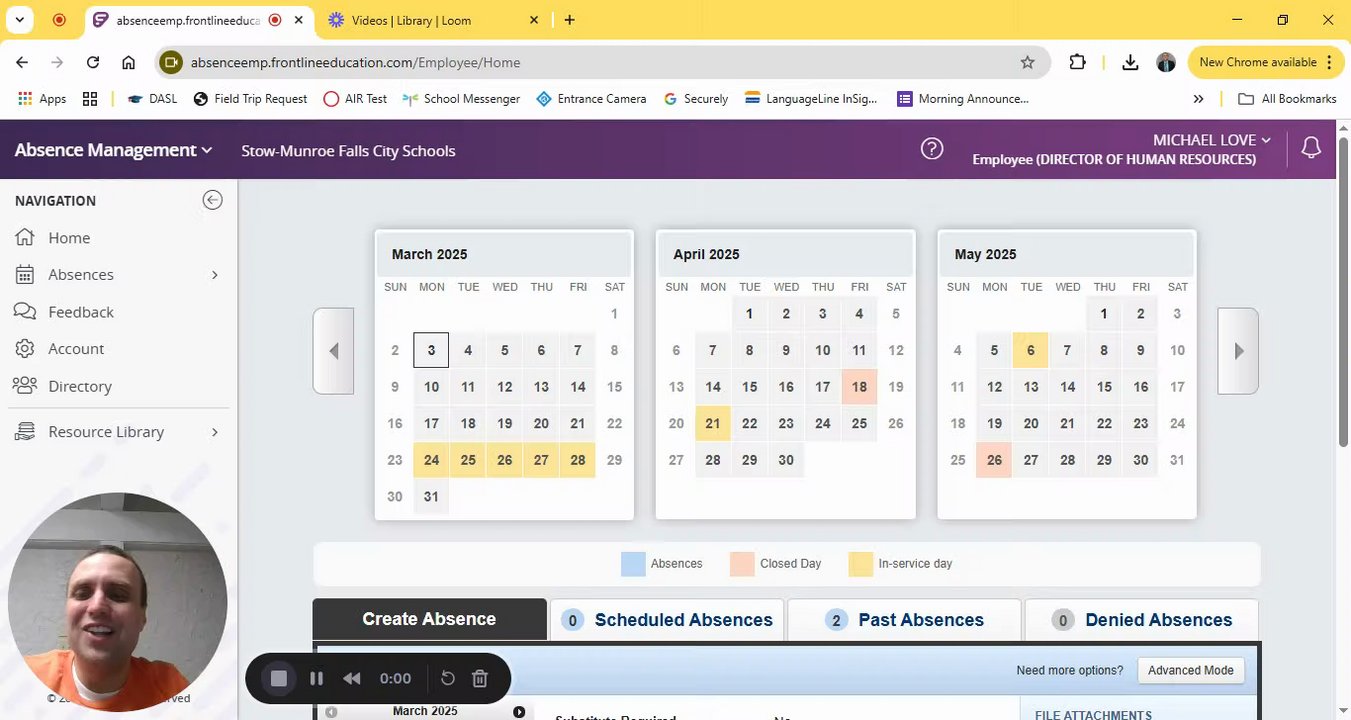The height and width of the screenshot is (720, 1351).
Task: Click the help question mark icon
Action: coord(931,149)
